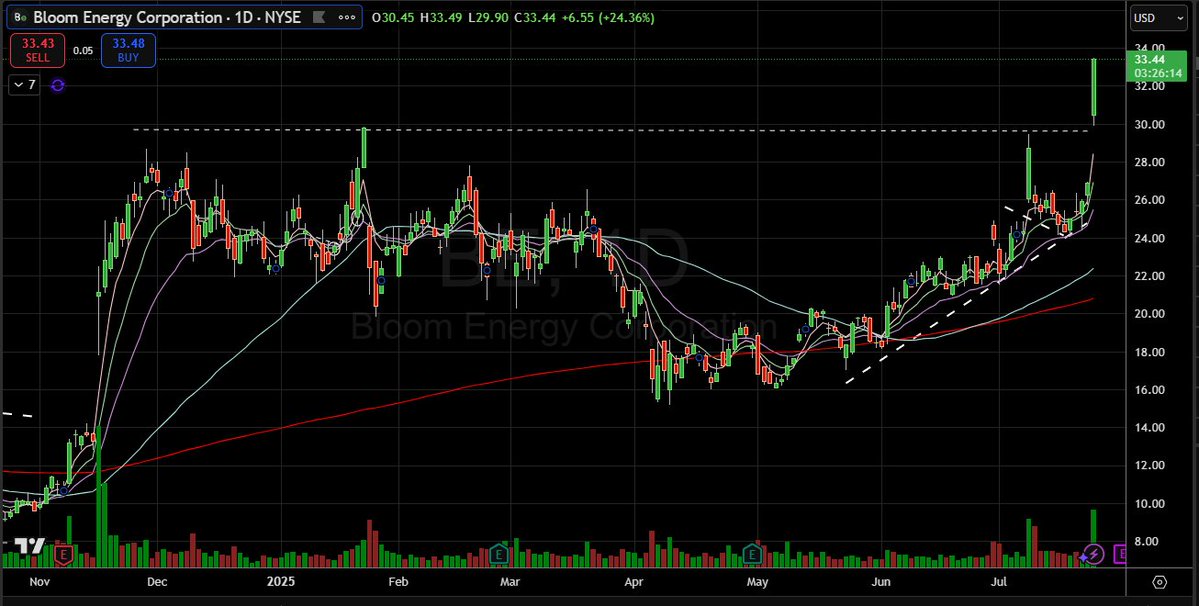The width and height of the screenshot is (1199, 606).
Task: Click the purple lightning bolt marker on the latest bar
Action: (1094, 554)
